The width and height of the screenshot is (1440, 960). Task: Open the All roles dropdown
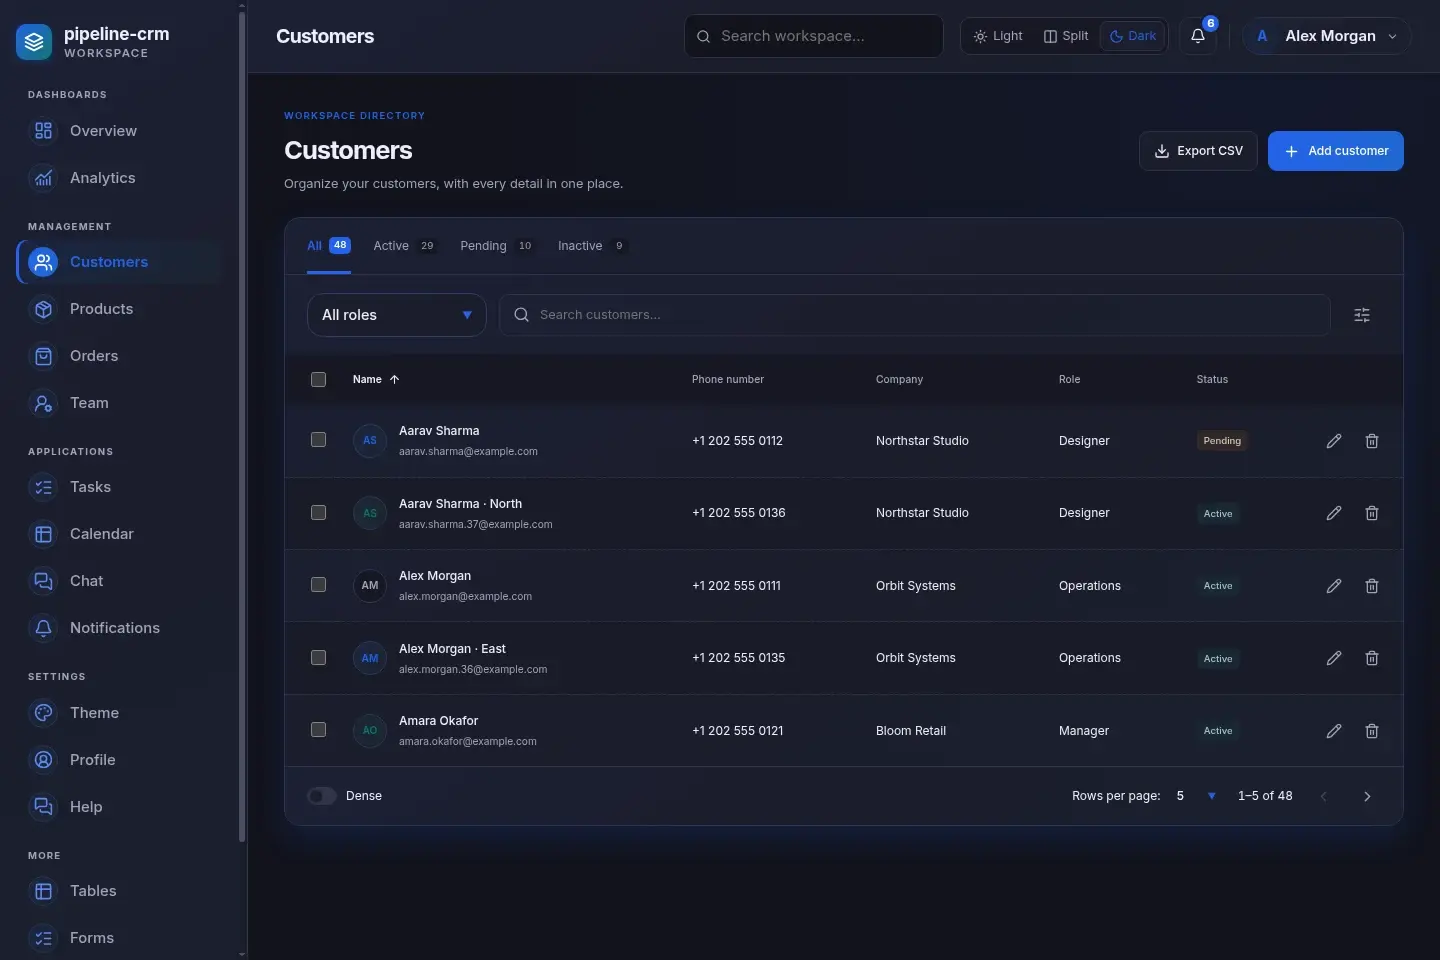coord(396,315)
